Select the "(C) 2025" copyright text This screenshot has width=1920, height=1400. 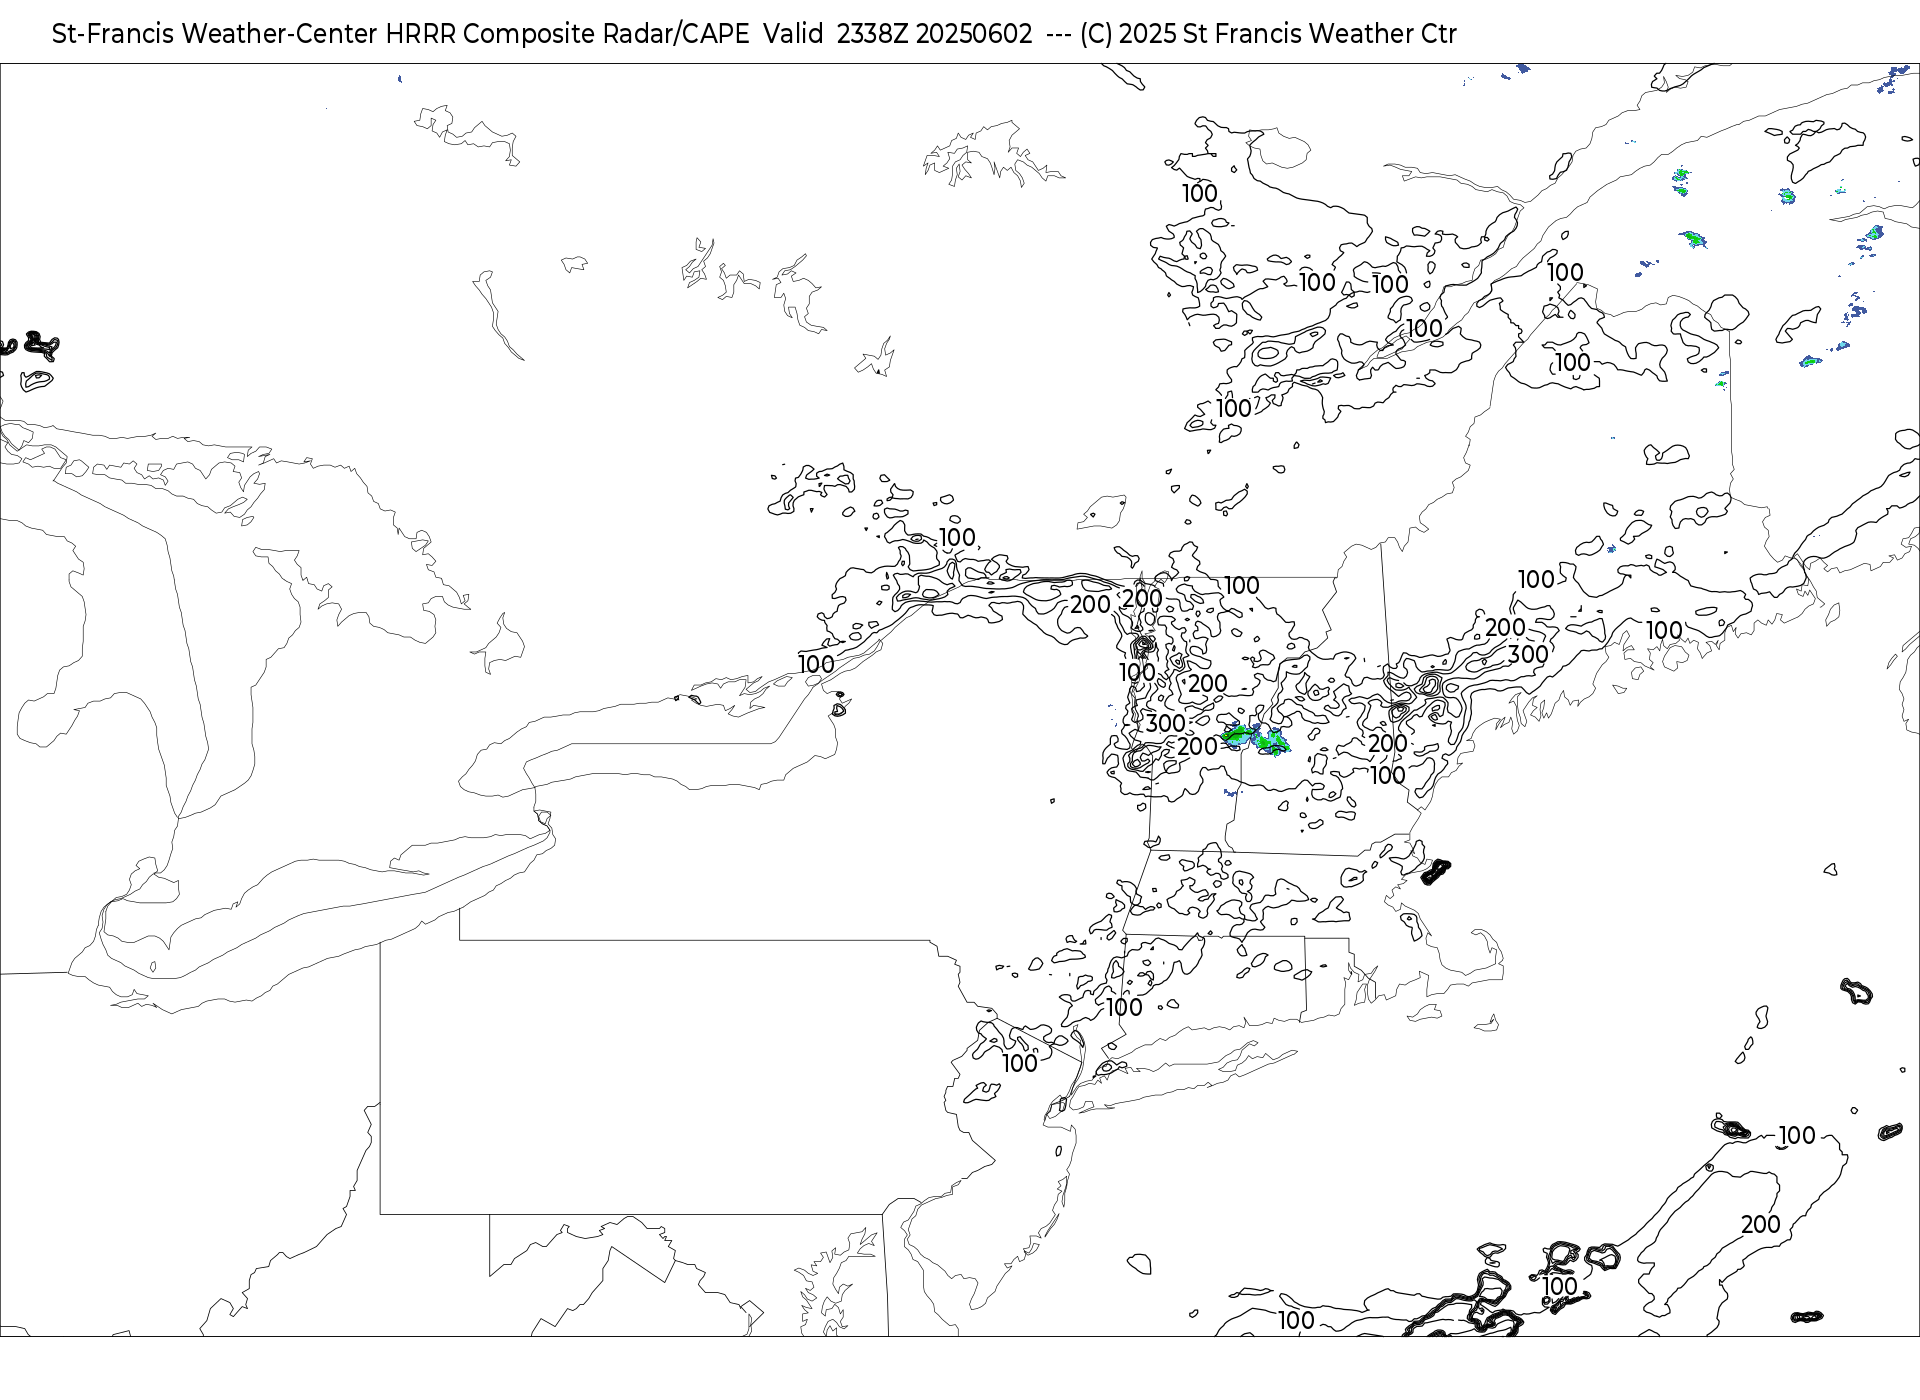pos(1128,34)
